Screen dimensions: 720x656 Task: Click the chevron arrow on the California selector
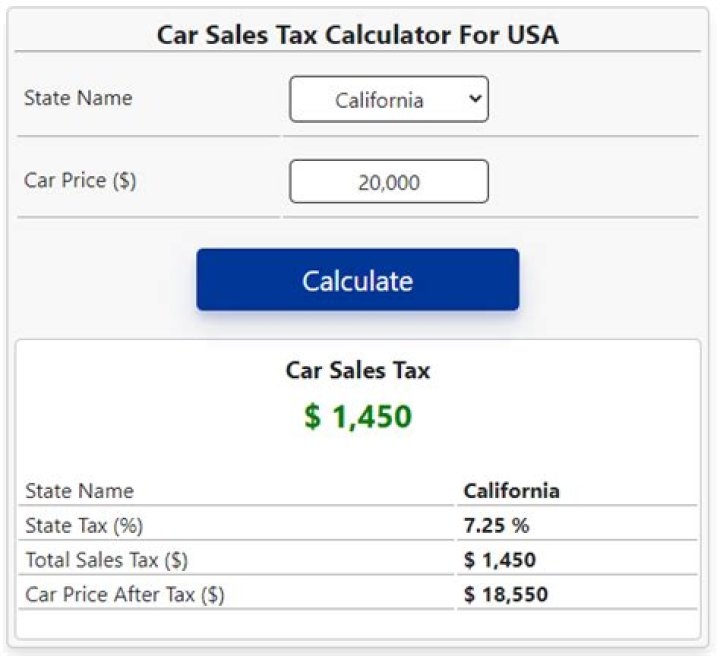(475, 99)
